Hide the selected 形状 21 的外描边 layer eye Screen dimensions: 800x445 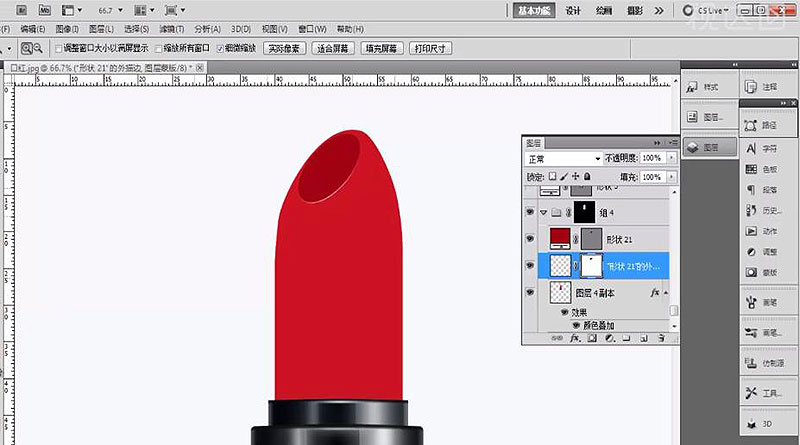(530, 265)
